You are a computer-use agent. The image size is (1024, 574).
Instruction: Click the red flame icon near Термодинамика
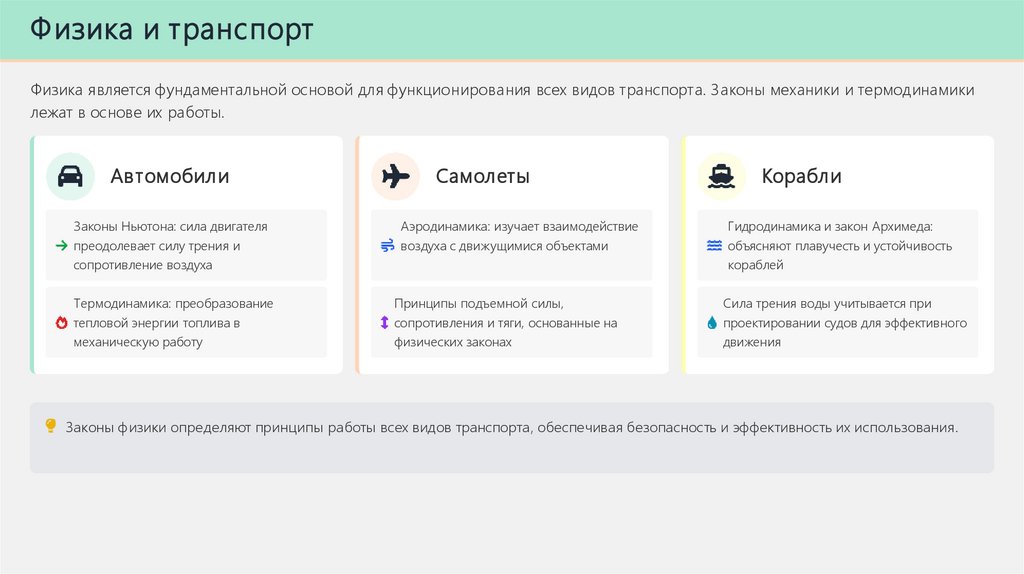[x=61, y=323]
